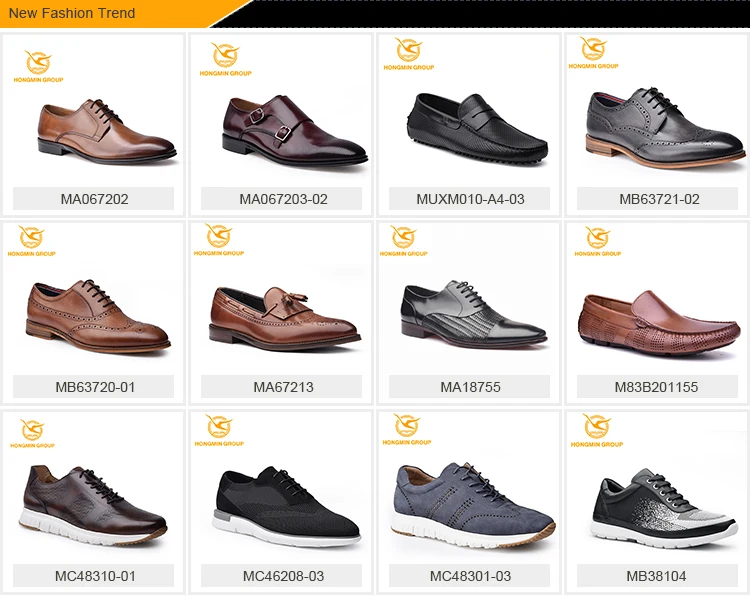Click the MUXM010-A4-03 model label
The width and height of the screenshot is (750, 608).
tap(470, 199)
